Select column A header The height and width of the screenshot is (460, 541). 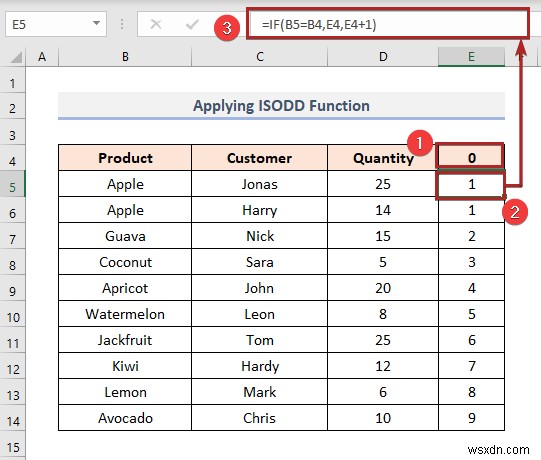(42, 57)
